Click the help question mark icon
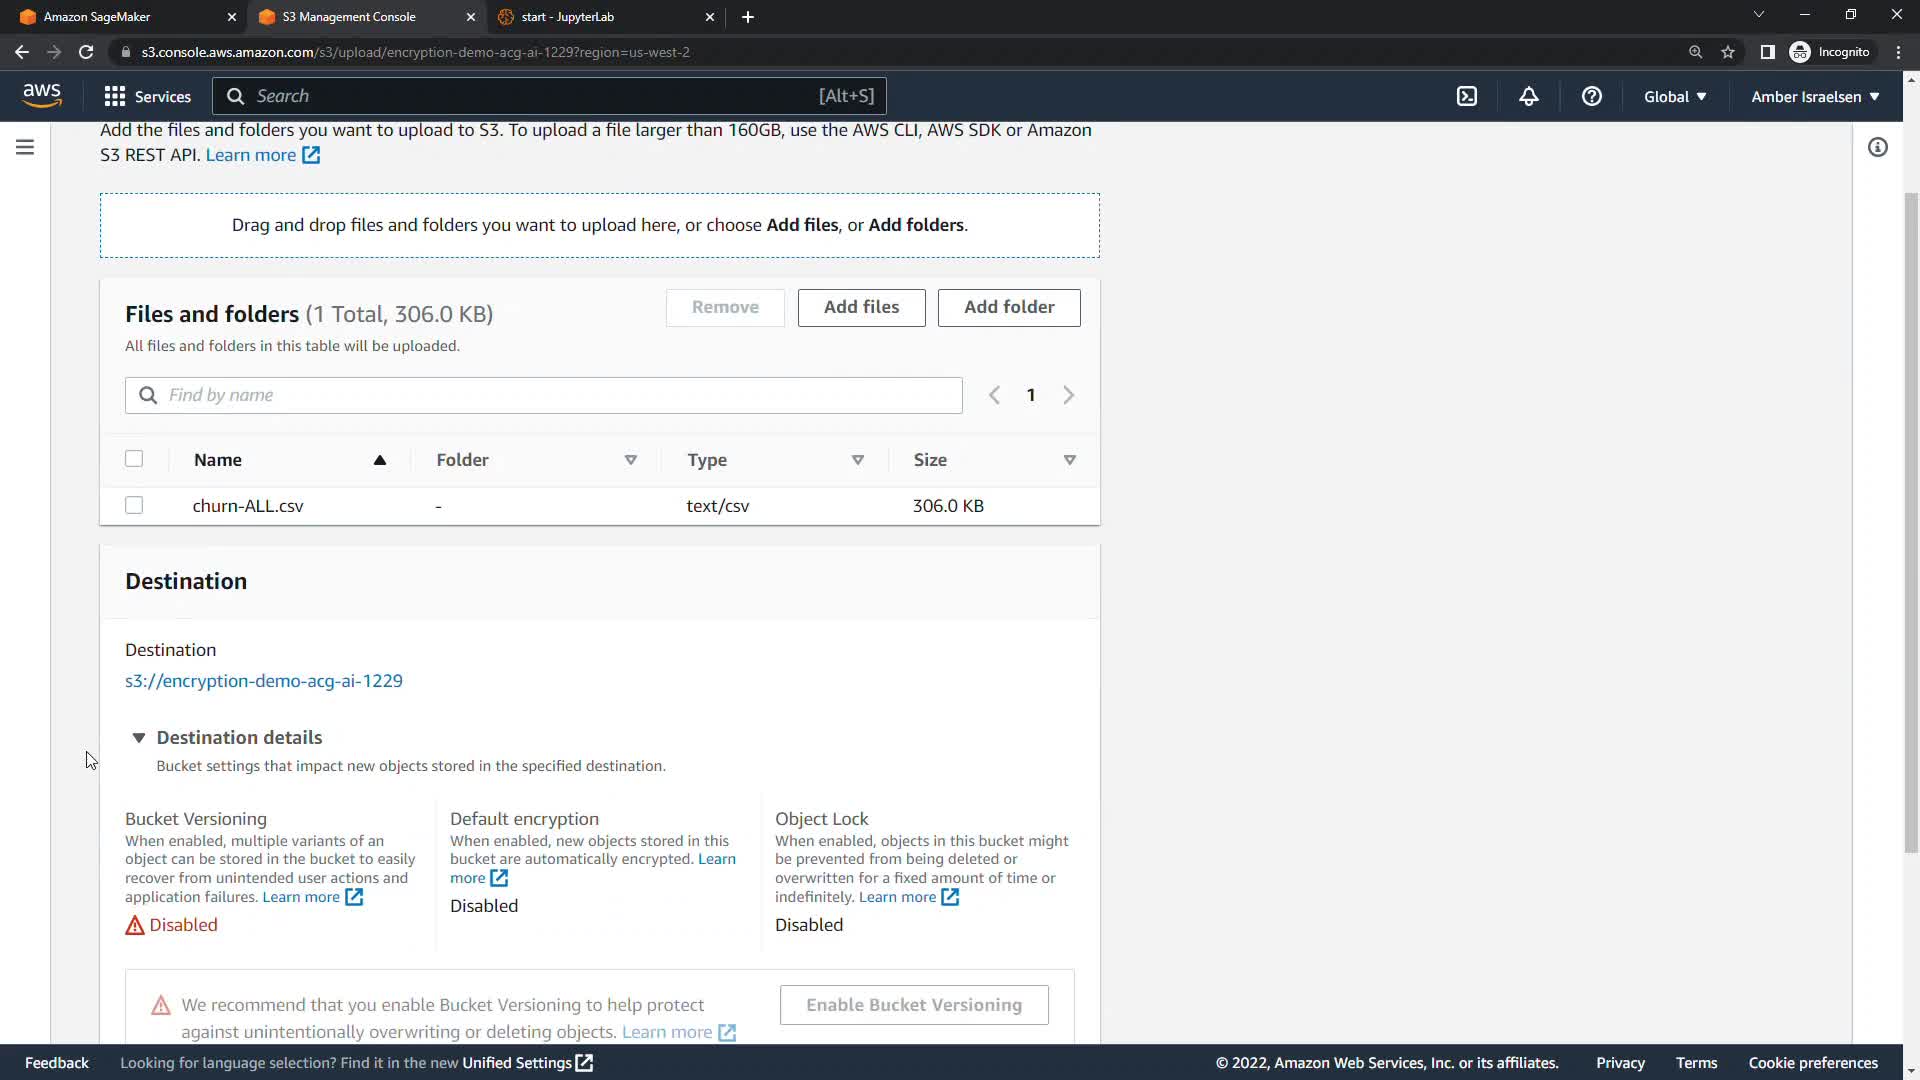 point(1591,96)
